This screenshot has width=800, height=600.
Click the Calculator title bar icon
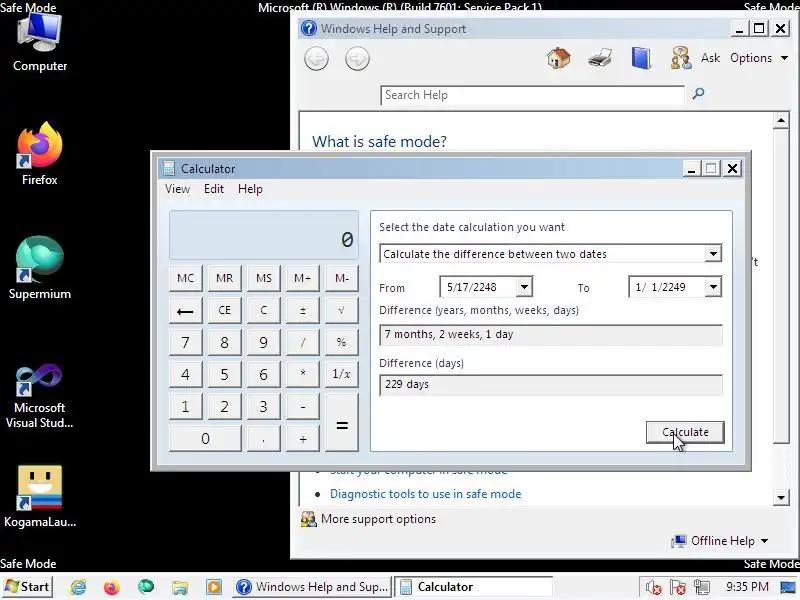click(x=169, y=168)
